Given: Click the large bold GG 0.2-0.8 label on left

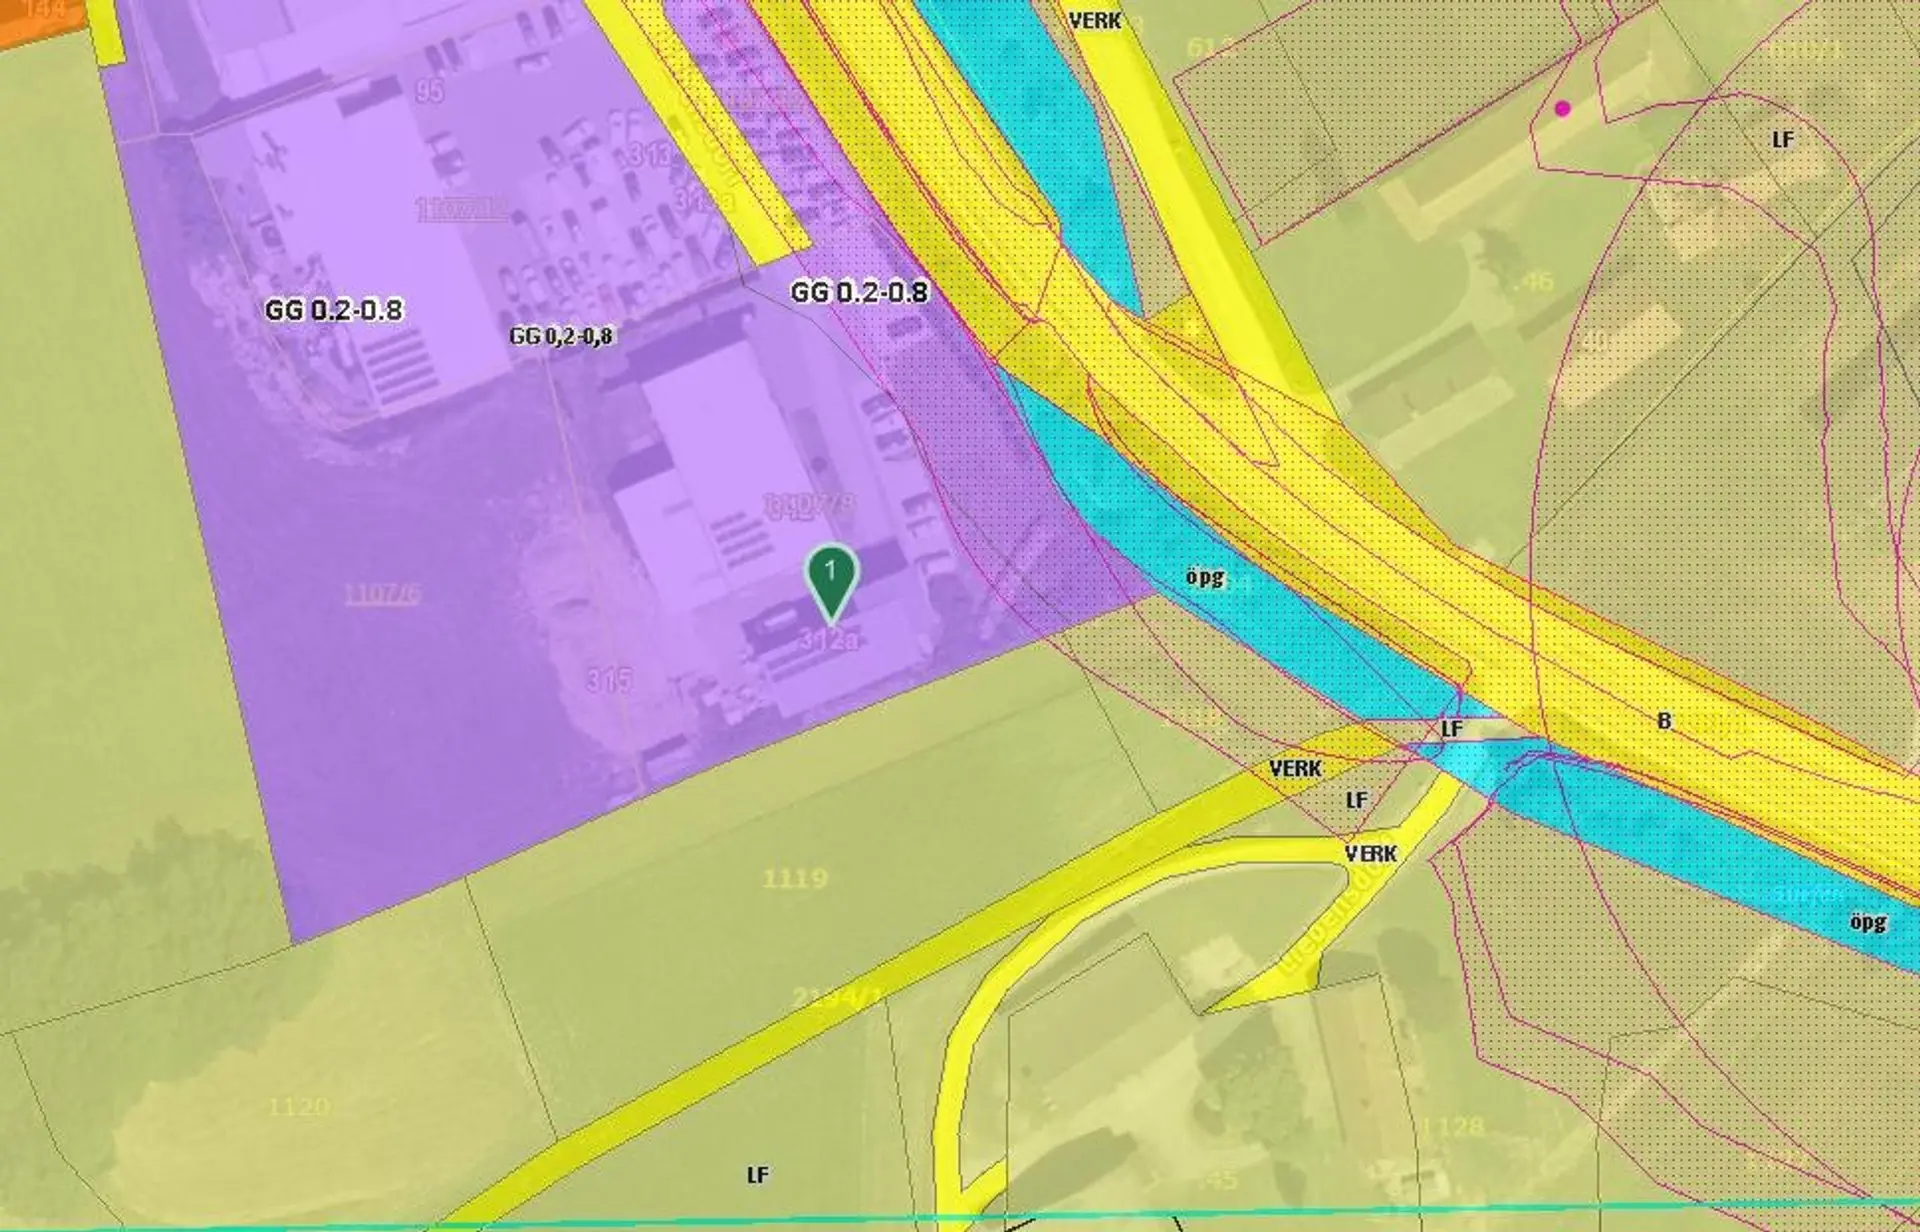Looking at the screenshot, I should click(334, 310).
